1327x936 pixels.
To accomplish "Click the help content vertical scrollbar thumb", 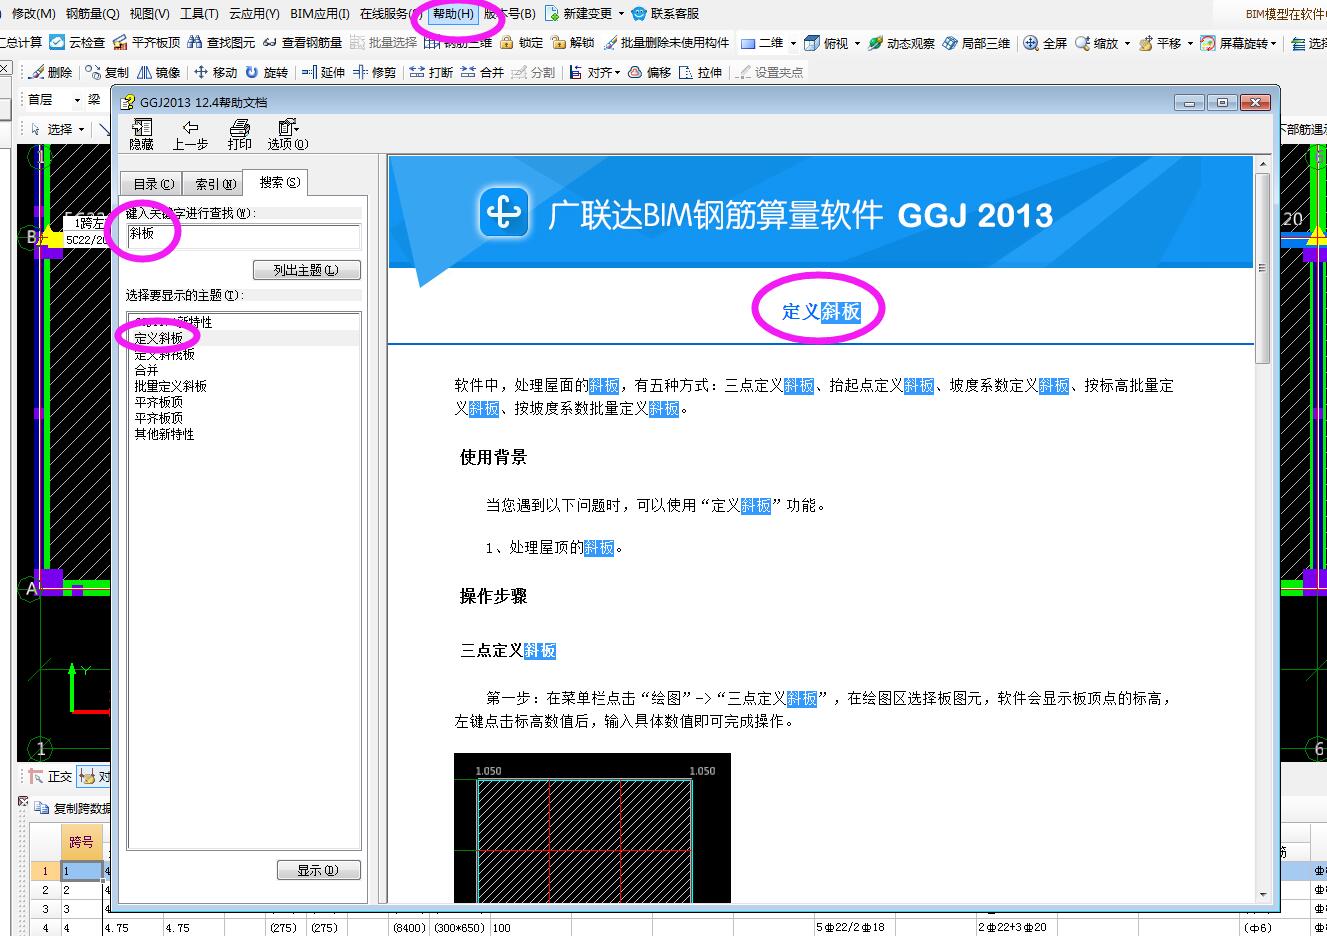I will (x=1262, y=268).
